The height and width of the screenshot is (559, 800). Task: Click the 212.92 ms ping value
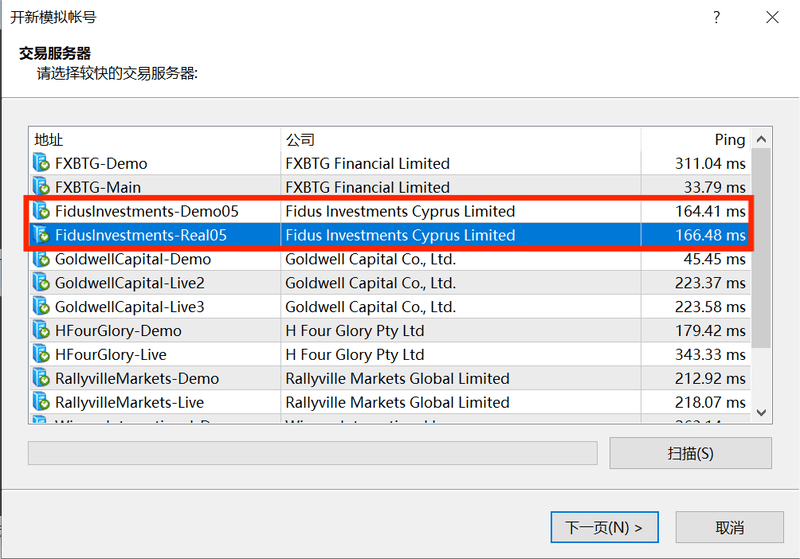pos(710,378)
